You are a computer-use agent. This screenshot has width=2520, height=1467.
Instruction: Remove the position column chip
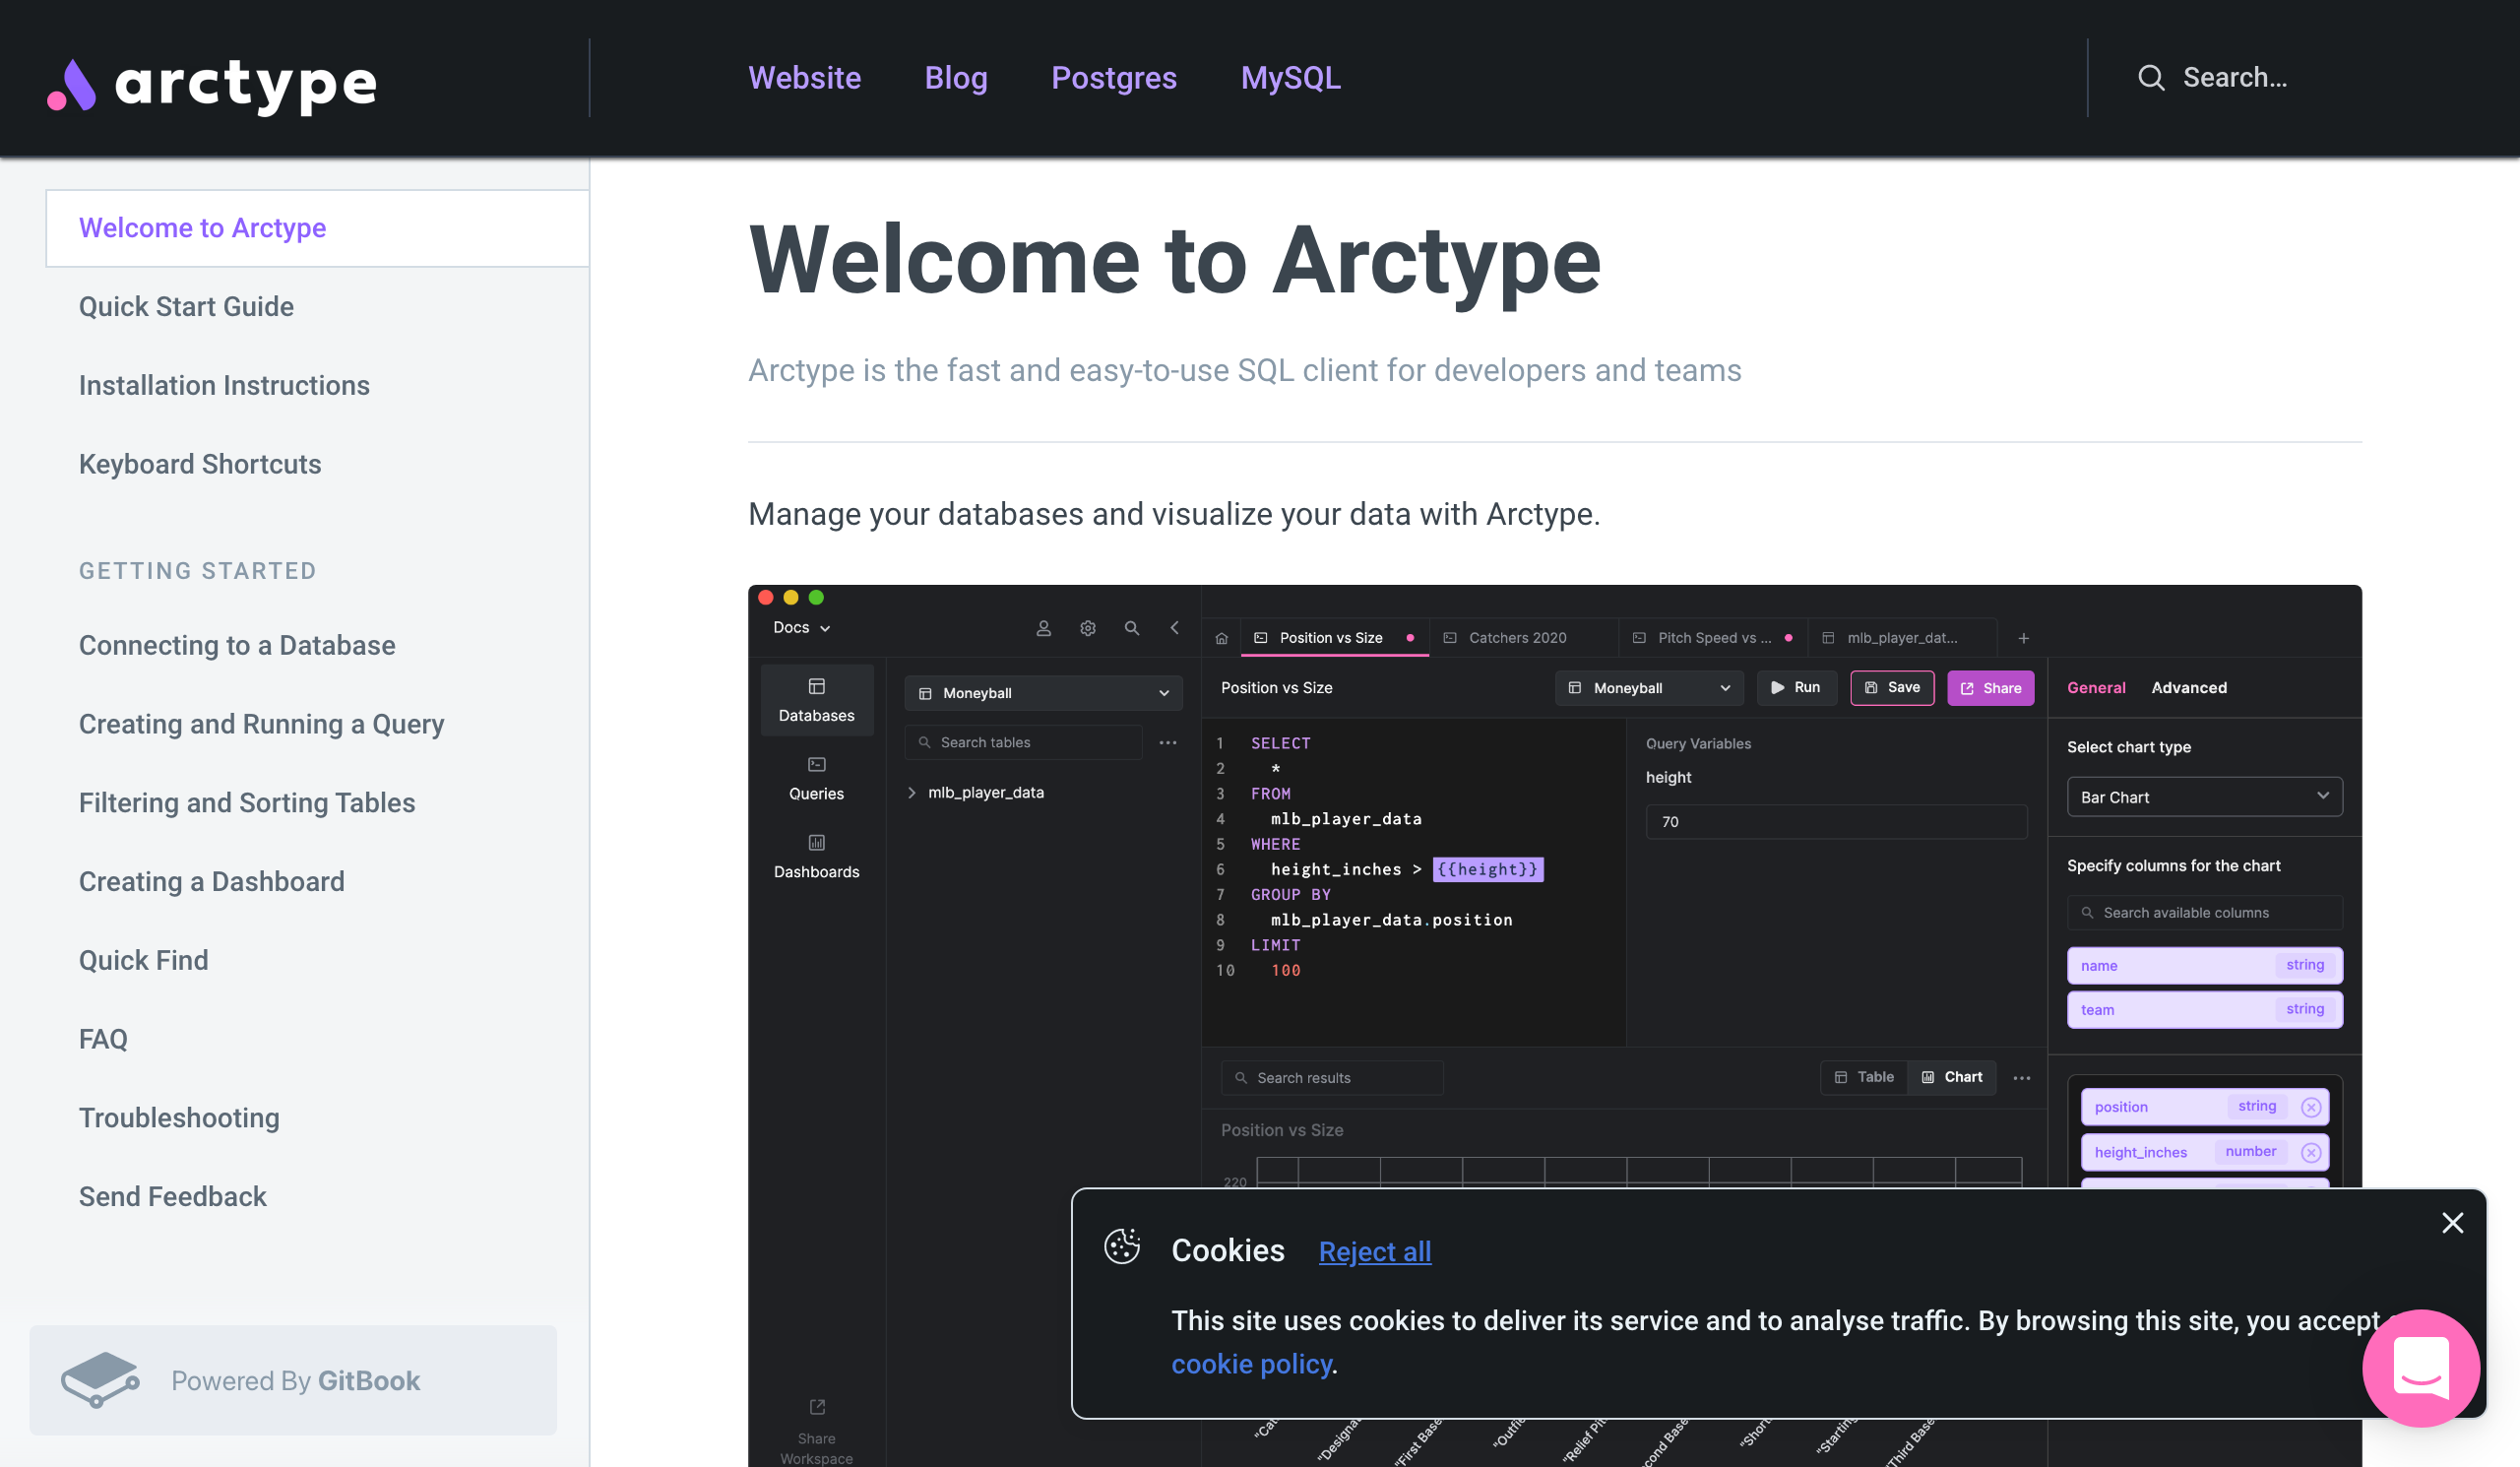tap(2310, 1106)
